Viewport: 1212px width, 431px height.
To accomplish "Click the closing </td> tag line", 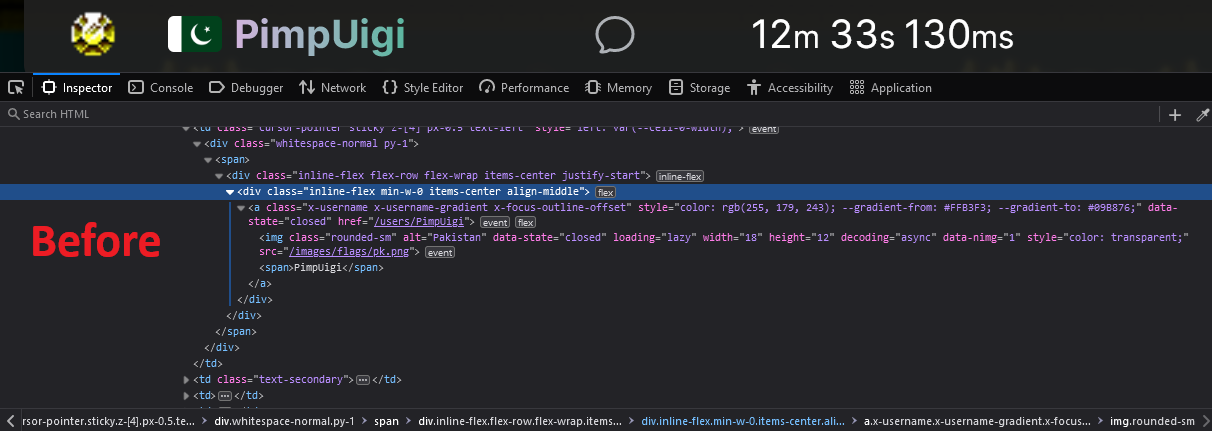I will click(208, 362).
